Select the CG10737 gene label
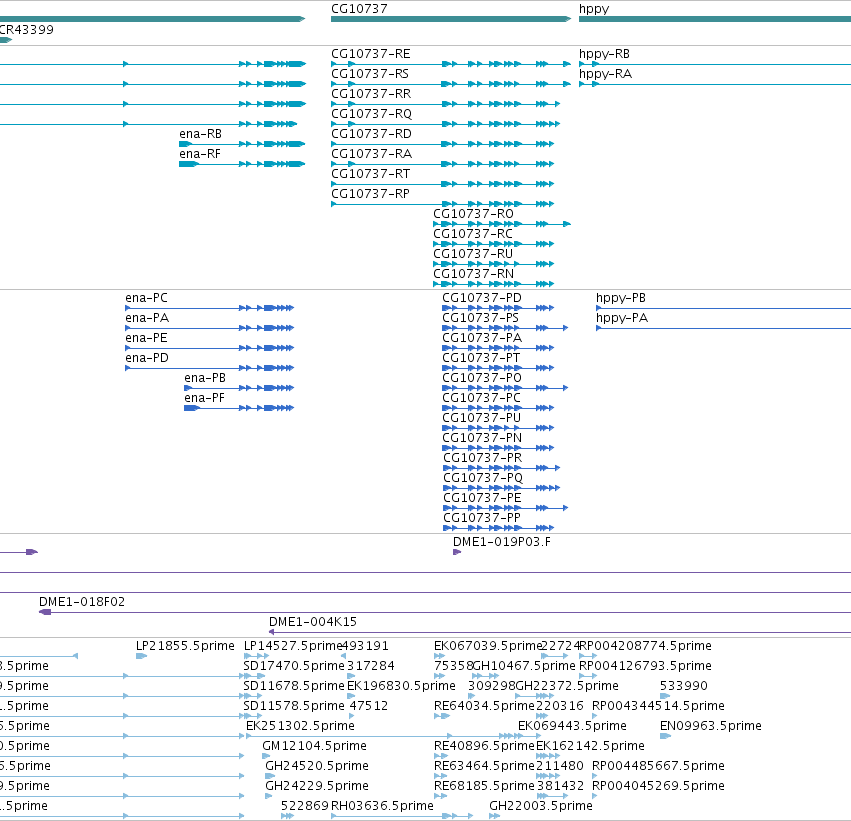The image size is (851, 821). point(359,9)
